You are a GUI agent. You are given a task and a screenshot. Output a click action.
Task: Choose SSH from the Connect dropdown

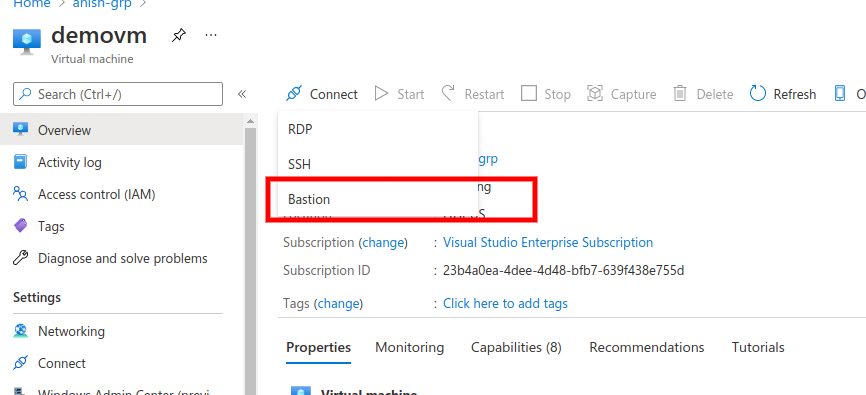click(378, 164)
